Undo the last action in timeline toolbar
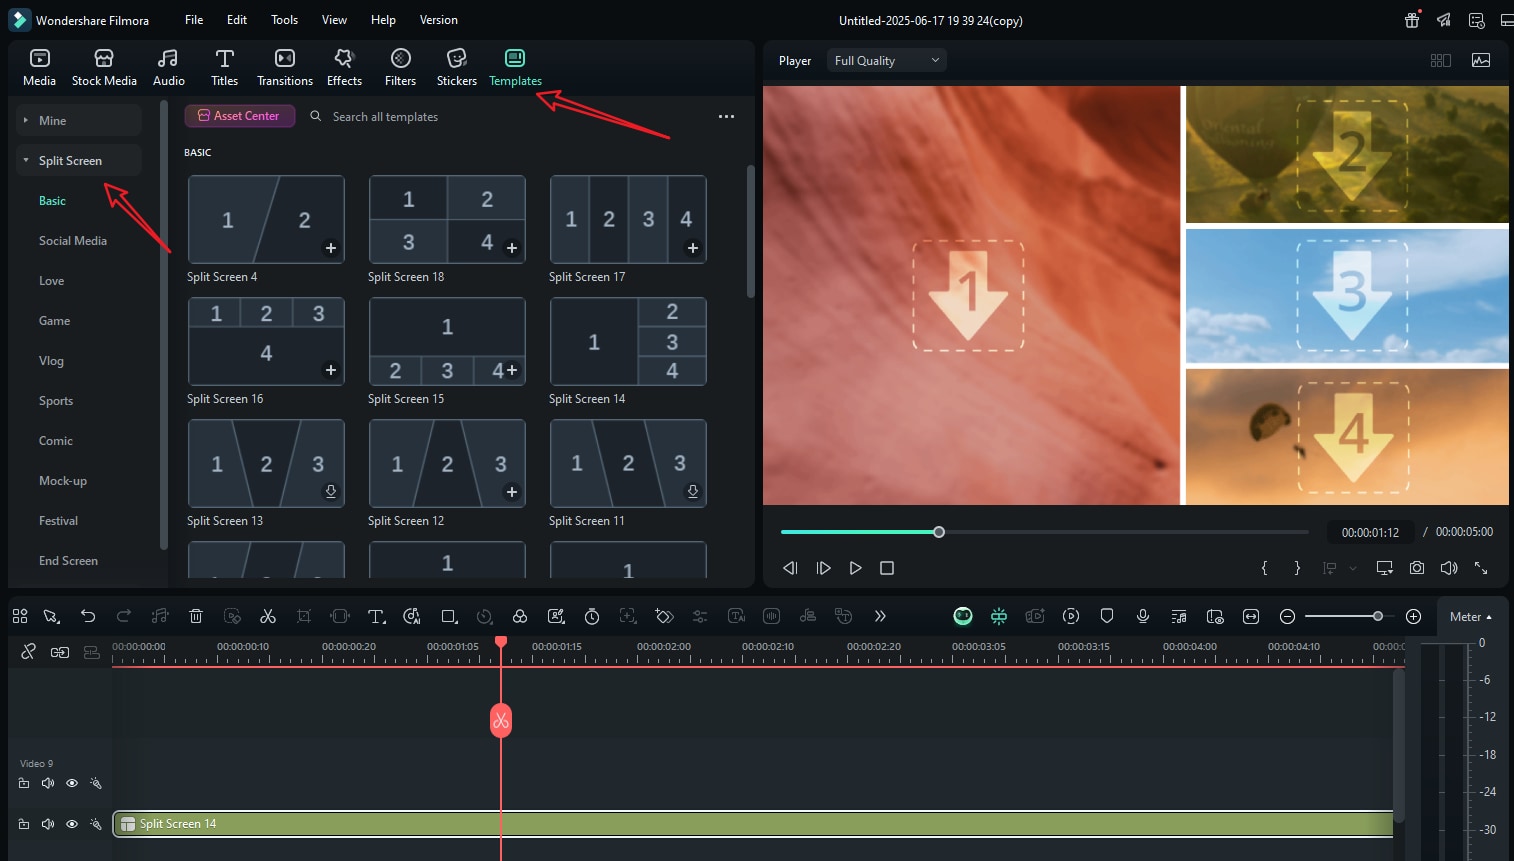Screen dimensions: 1514x861 (x=88, y=616)
